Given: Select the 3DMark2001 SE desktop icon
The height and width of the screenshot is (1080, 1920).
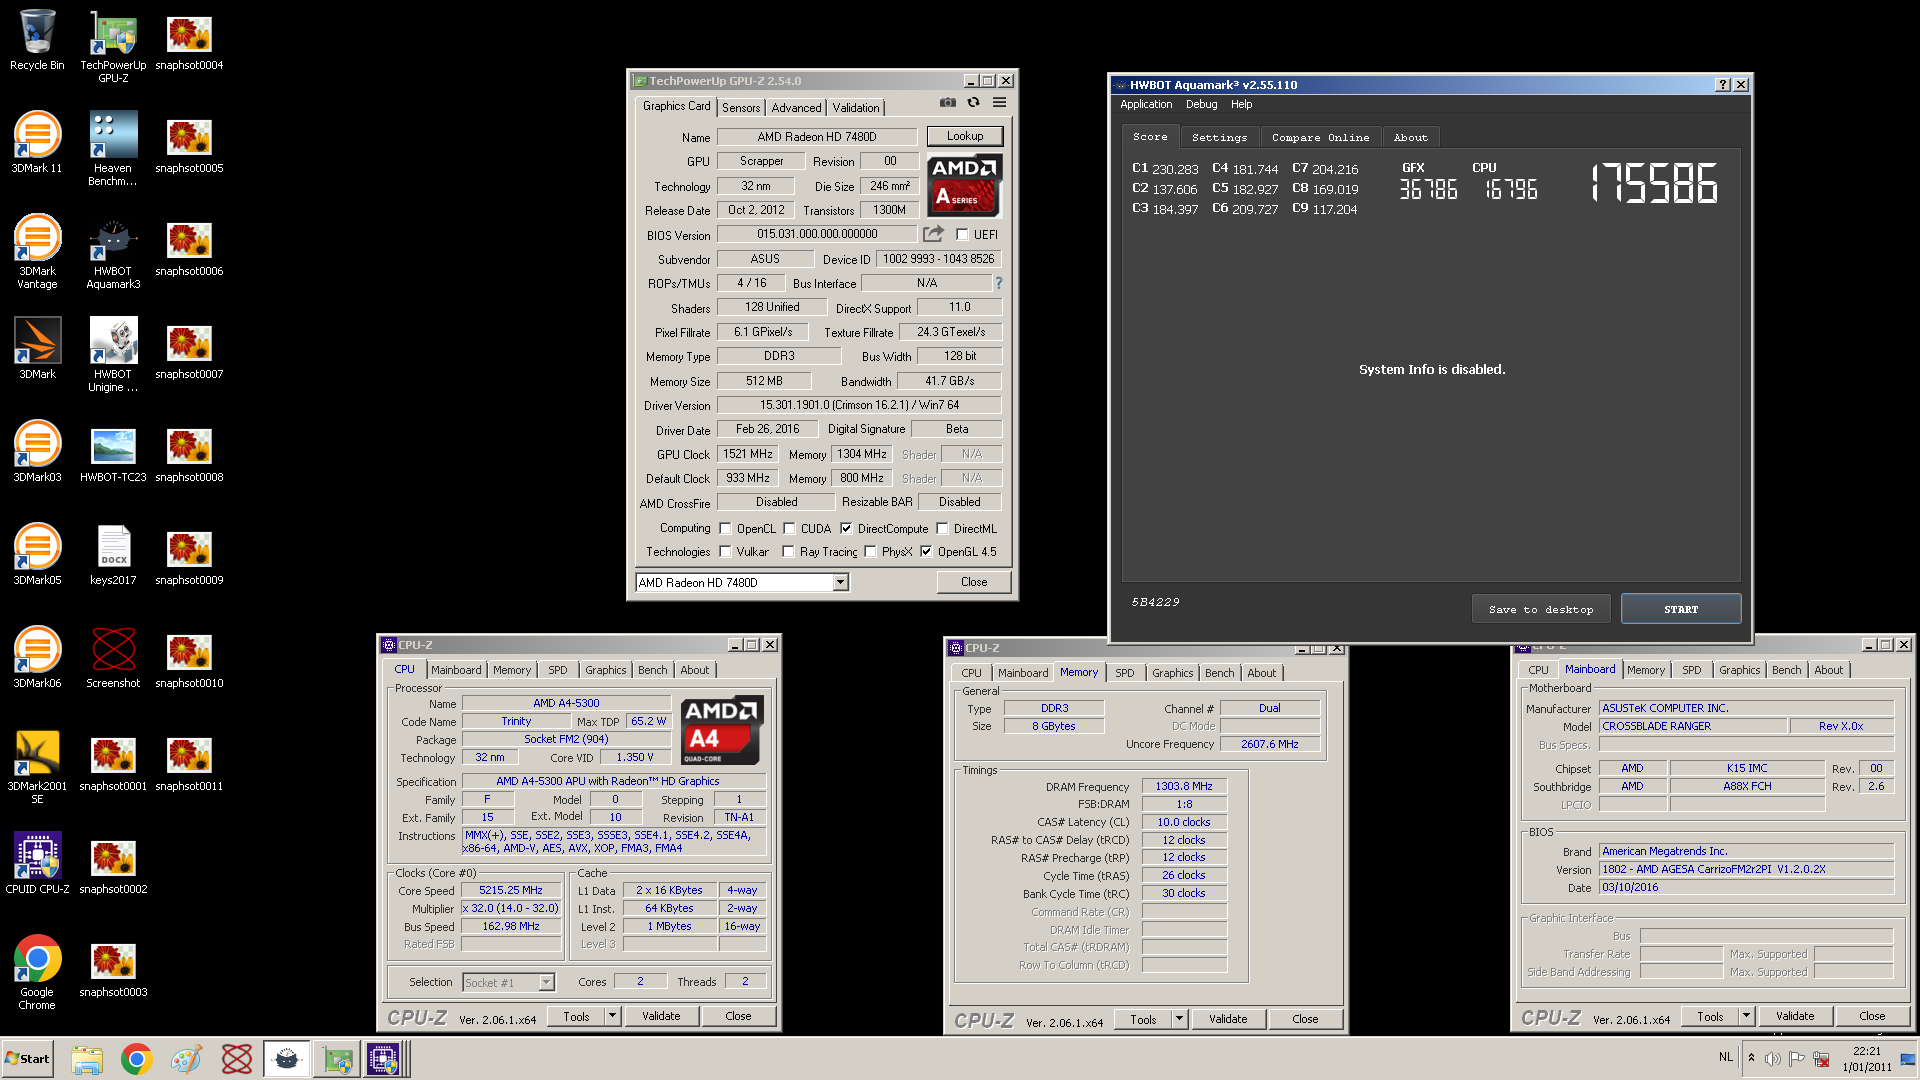Looking at the screenshot, I should click(37, 768).
